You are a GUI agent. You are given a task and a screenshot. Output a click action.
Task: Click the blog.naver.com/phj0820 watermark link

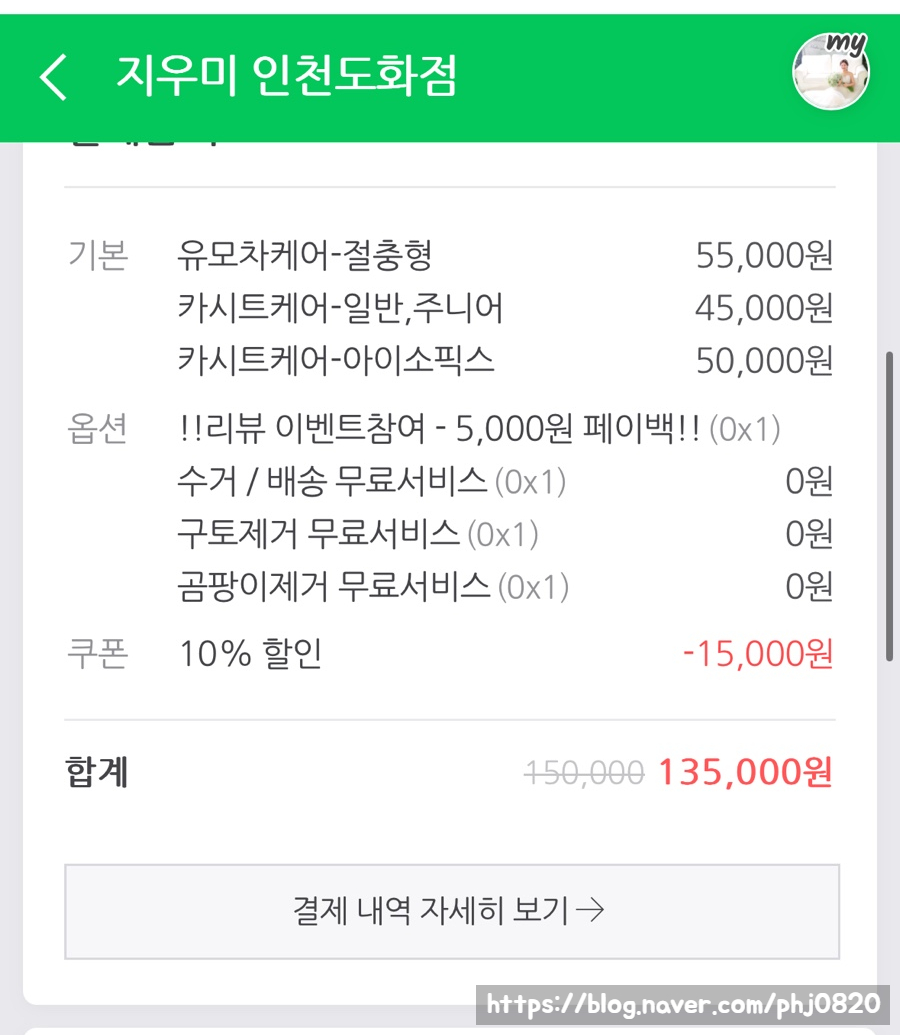pos(684,1003)
